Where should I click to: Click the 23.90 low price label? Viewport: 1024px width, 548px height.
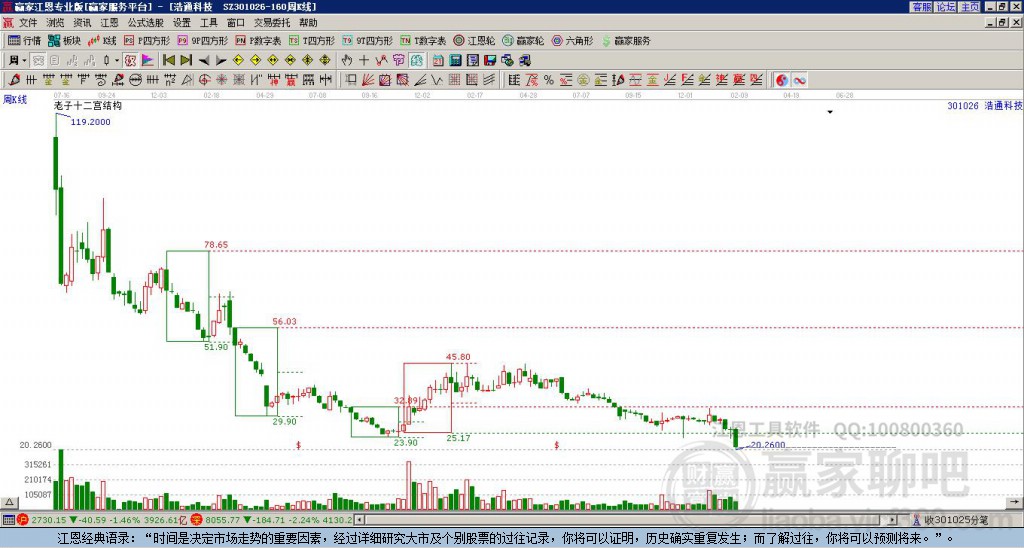click(x=406, y=442)
